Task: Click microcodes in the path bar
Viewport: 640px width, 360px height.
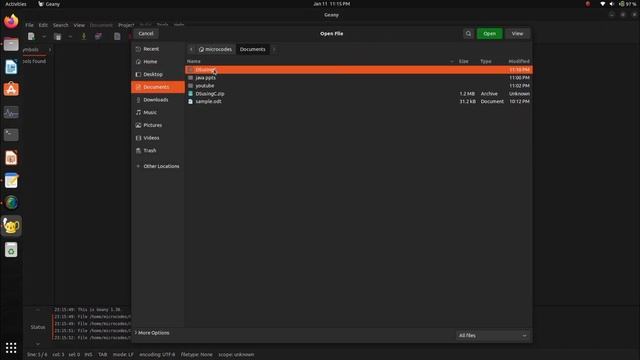Action: click(x=215, y=49)
